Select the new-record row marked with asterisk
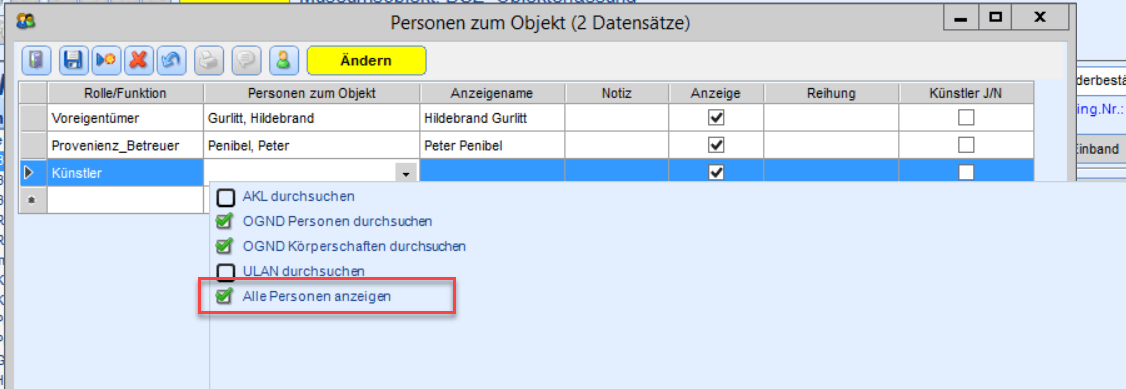1126x389 pixels. [32, 200]
